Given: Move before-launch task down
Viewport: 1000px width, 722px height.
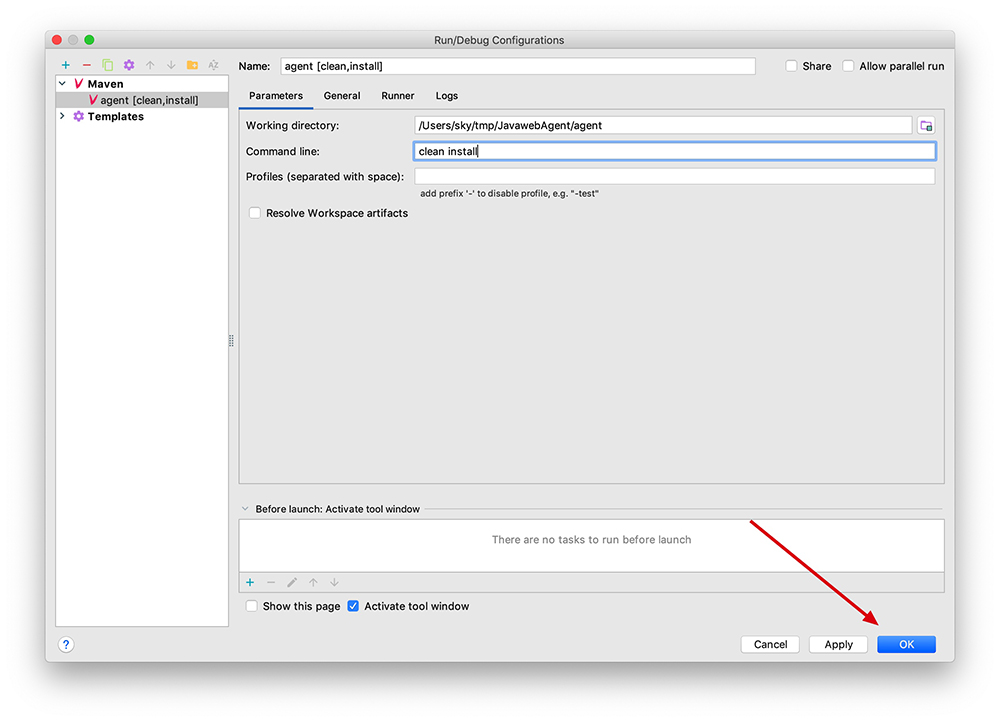Looking at the screenshot, I should [334, 582].
